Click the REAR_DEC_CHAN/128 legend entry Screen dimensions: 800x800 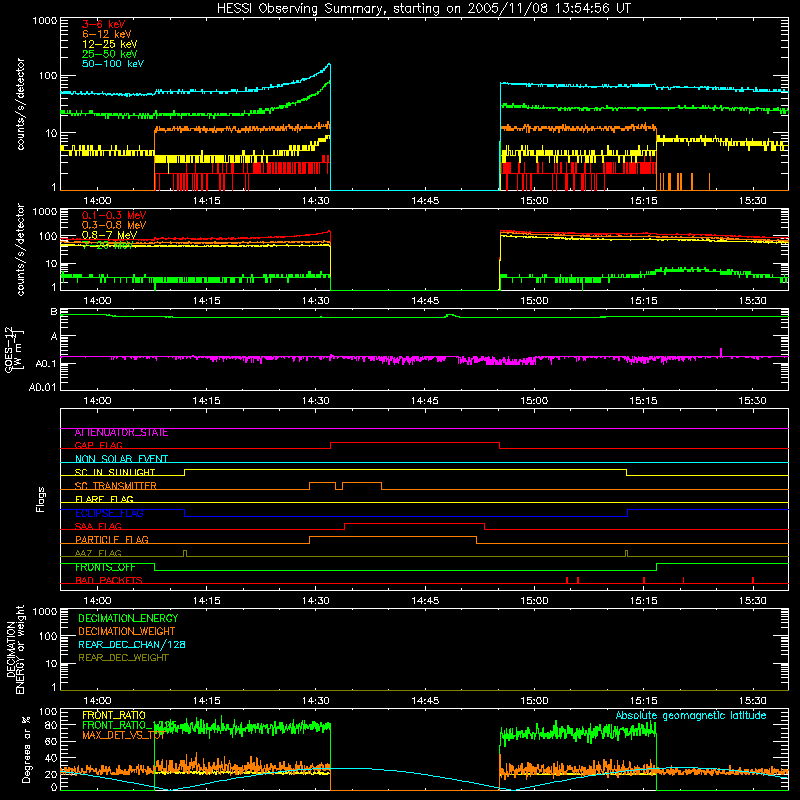pyautogui.click(x=132, y=645)
